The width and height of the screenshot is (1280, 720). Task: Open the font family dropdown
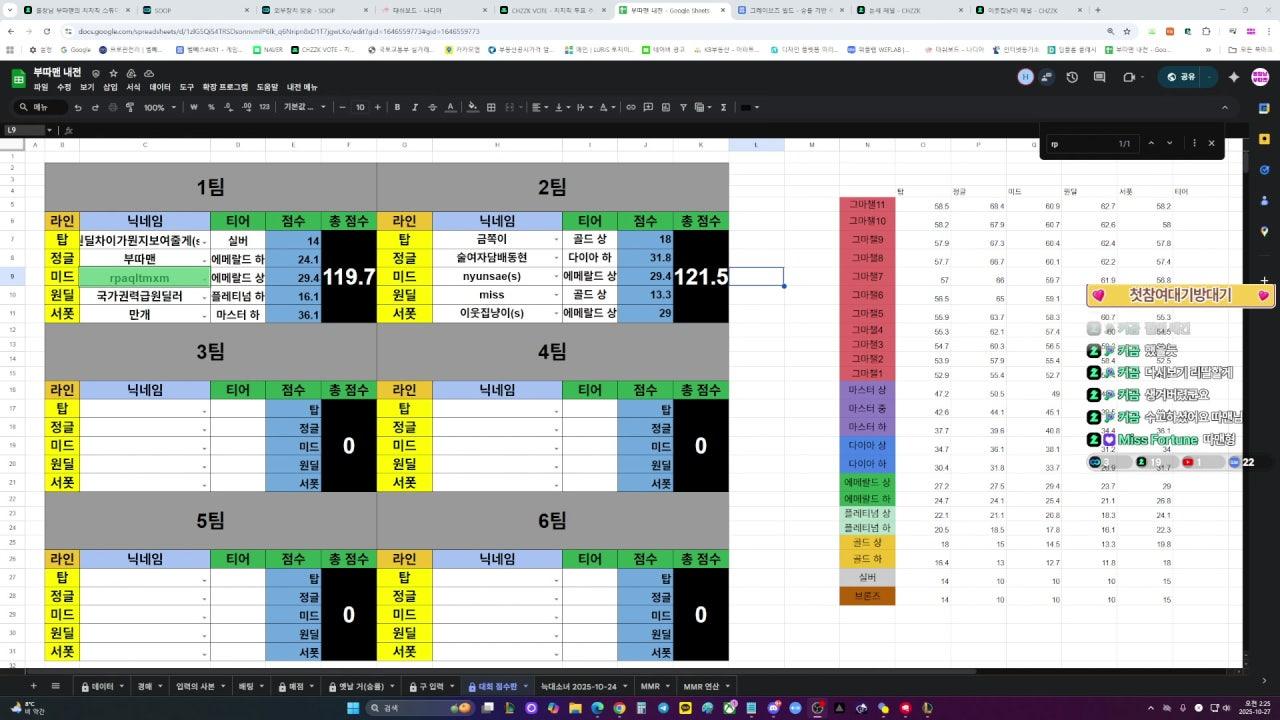click(305, 107)
